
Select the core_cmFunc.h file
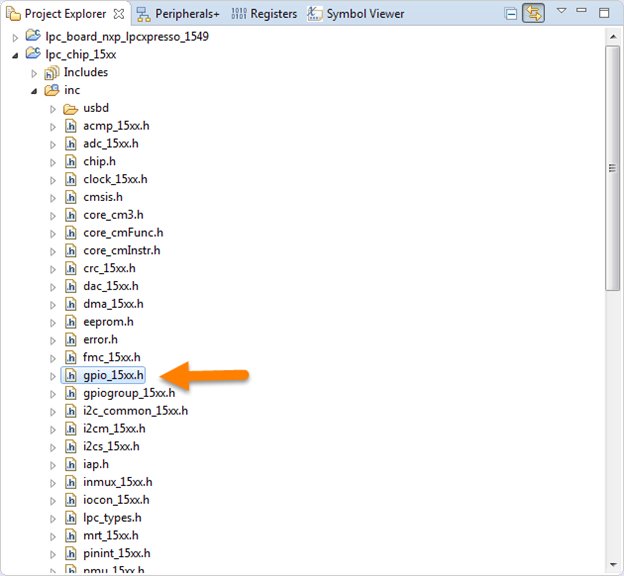tap(123, 233)
